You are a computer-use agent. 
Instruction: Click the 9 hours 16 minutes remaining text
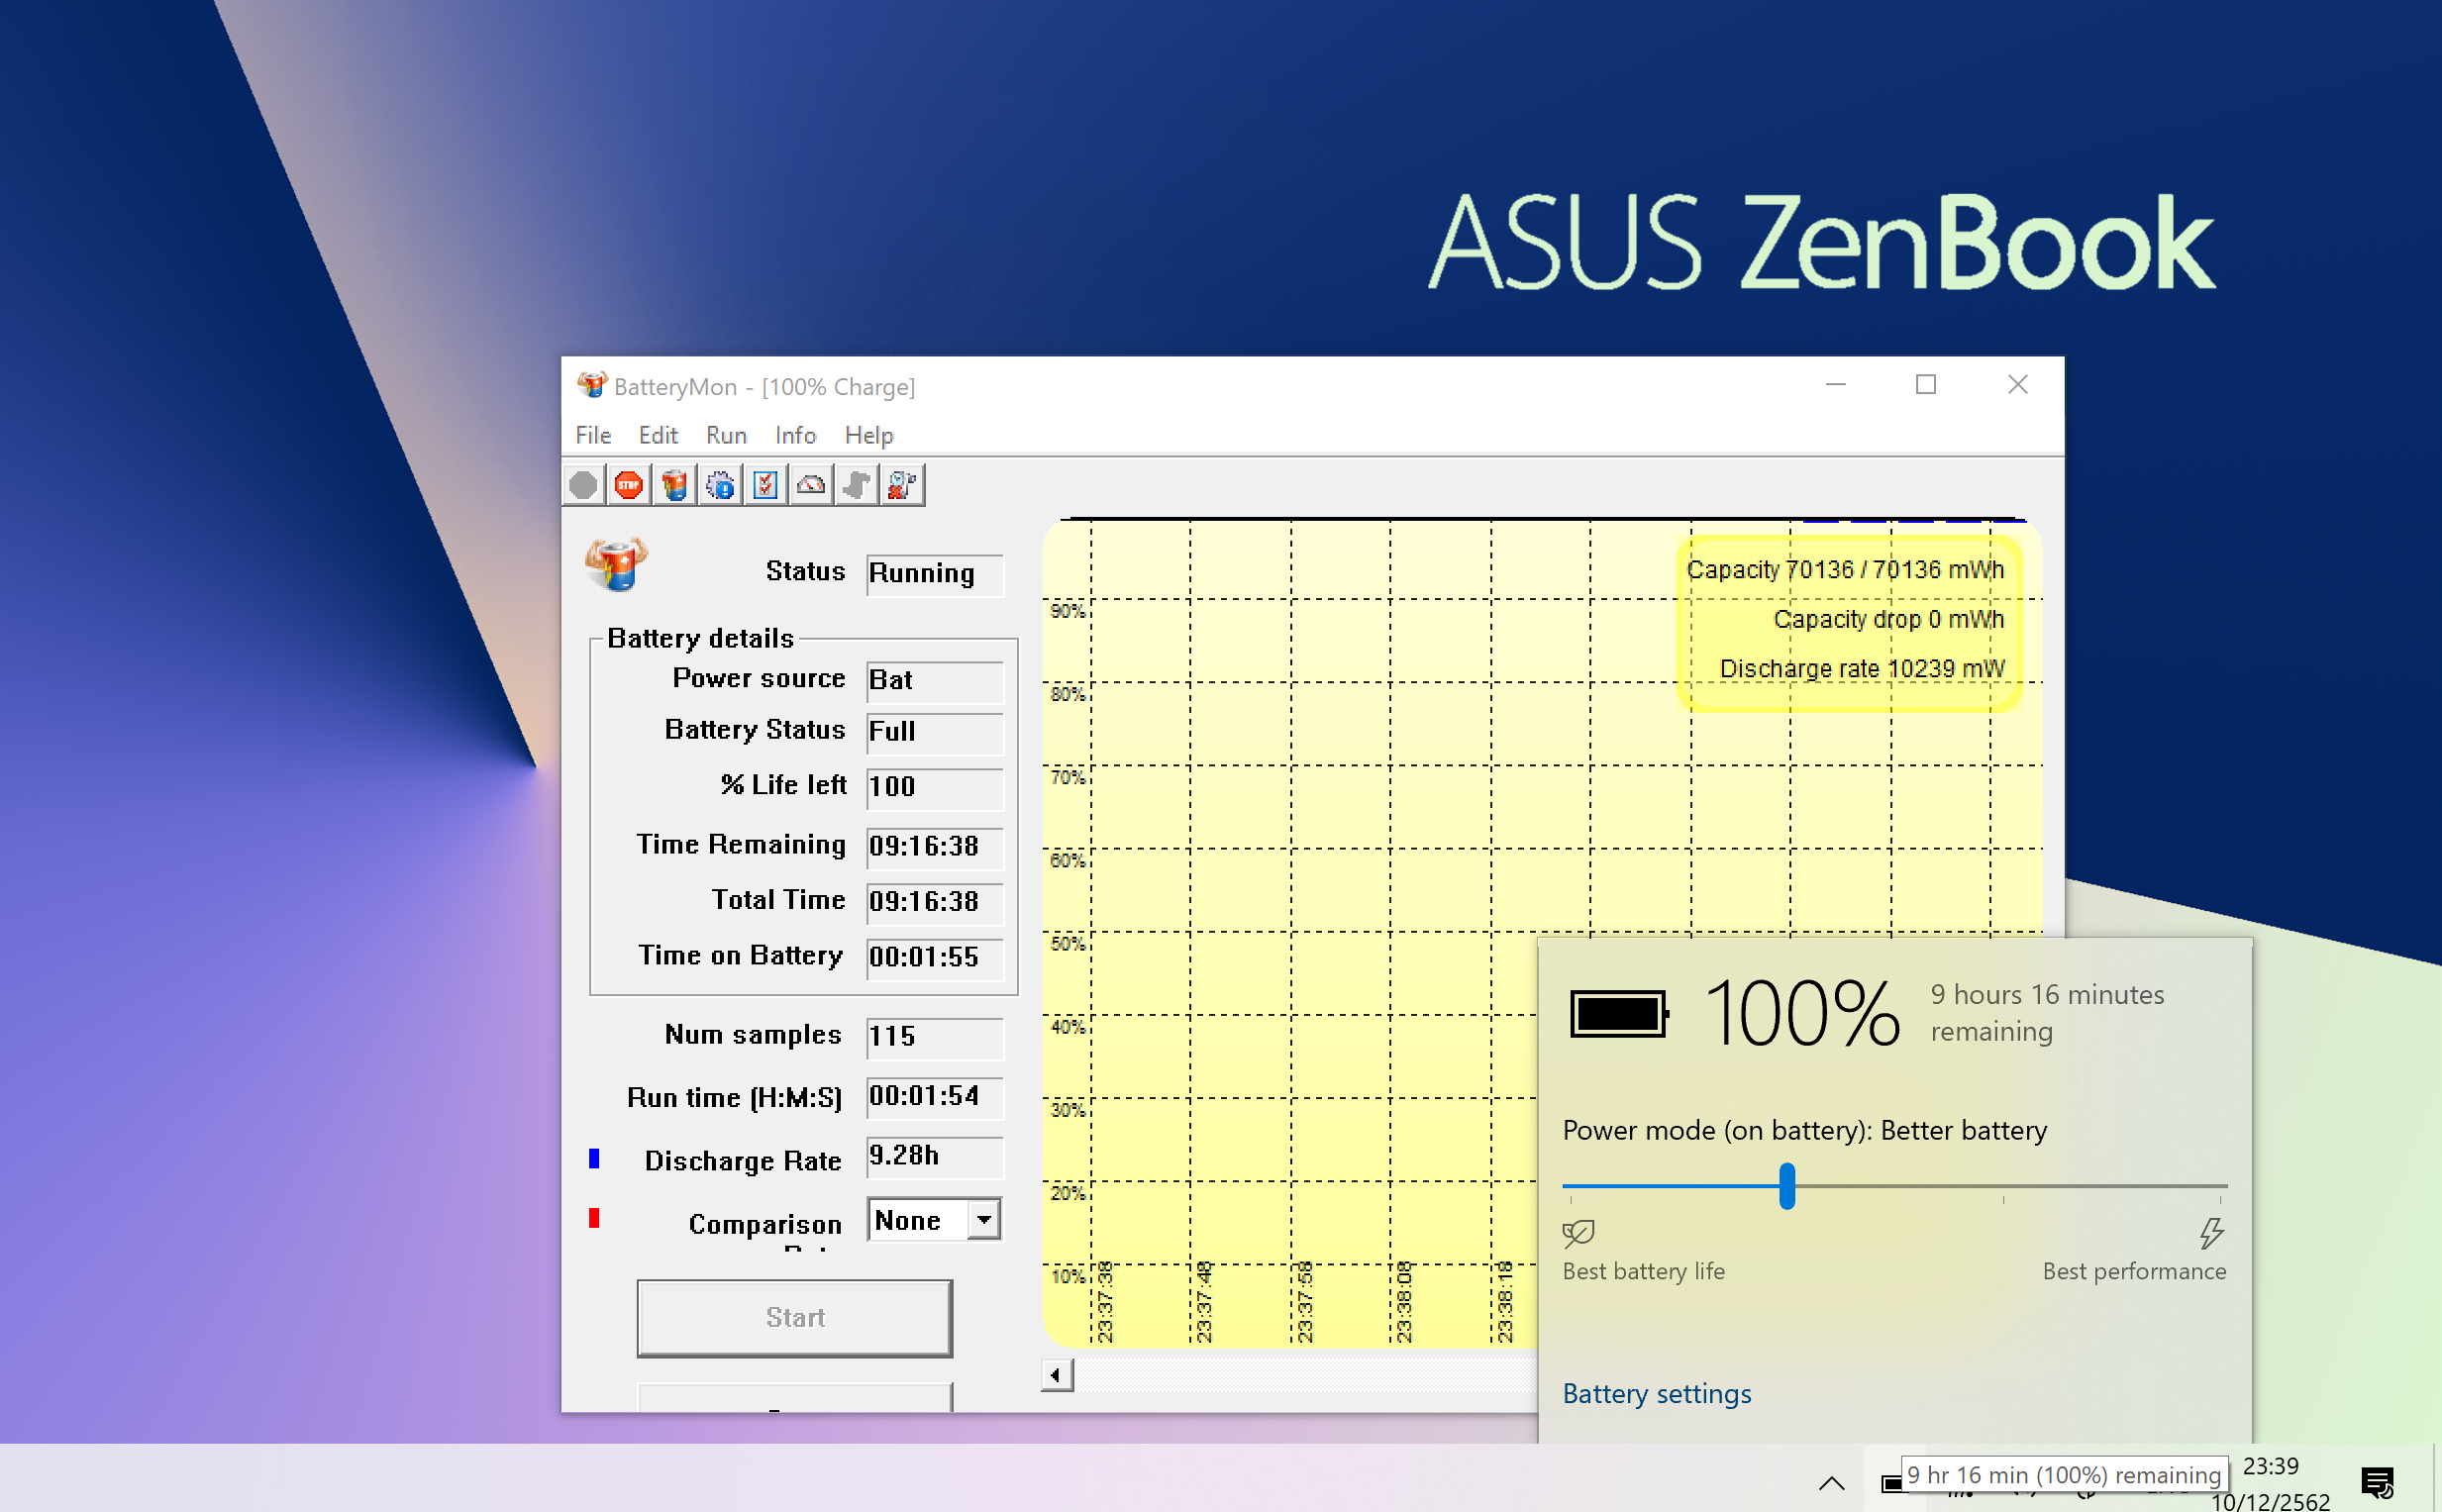(x=2047, y=1013)
